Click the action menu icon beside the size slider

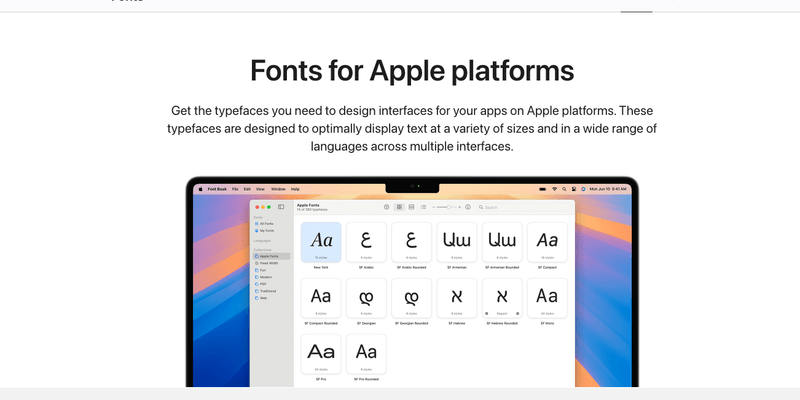(x=468, y=207)
